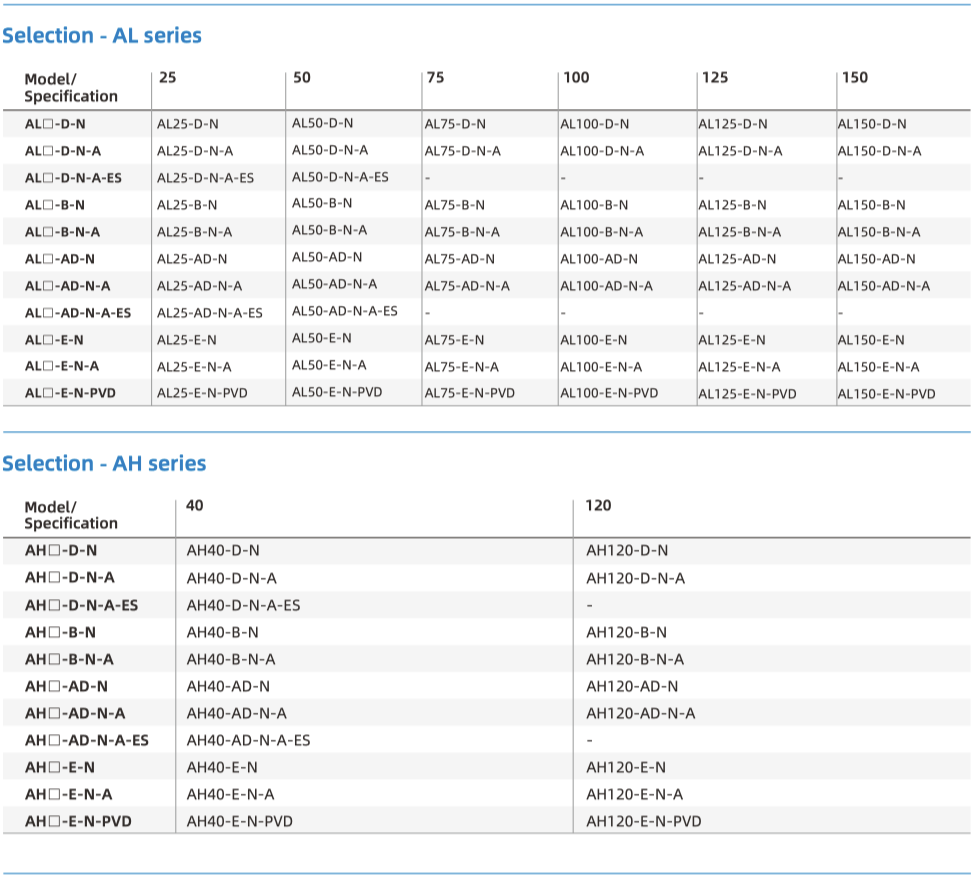
Task: Click the AL column header '75'
Action: tap(435, 78)
